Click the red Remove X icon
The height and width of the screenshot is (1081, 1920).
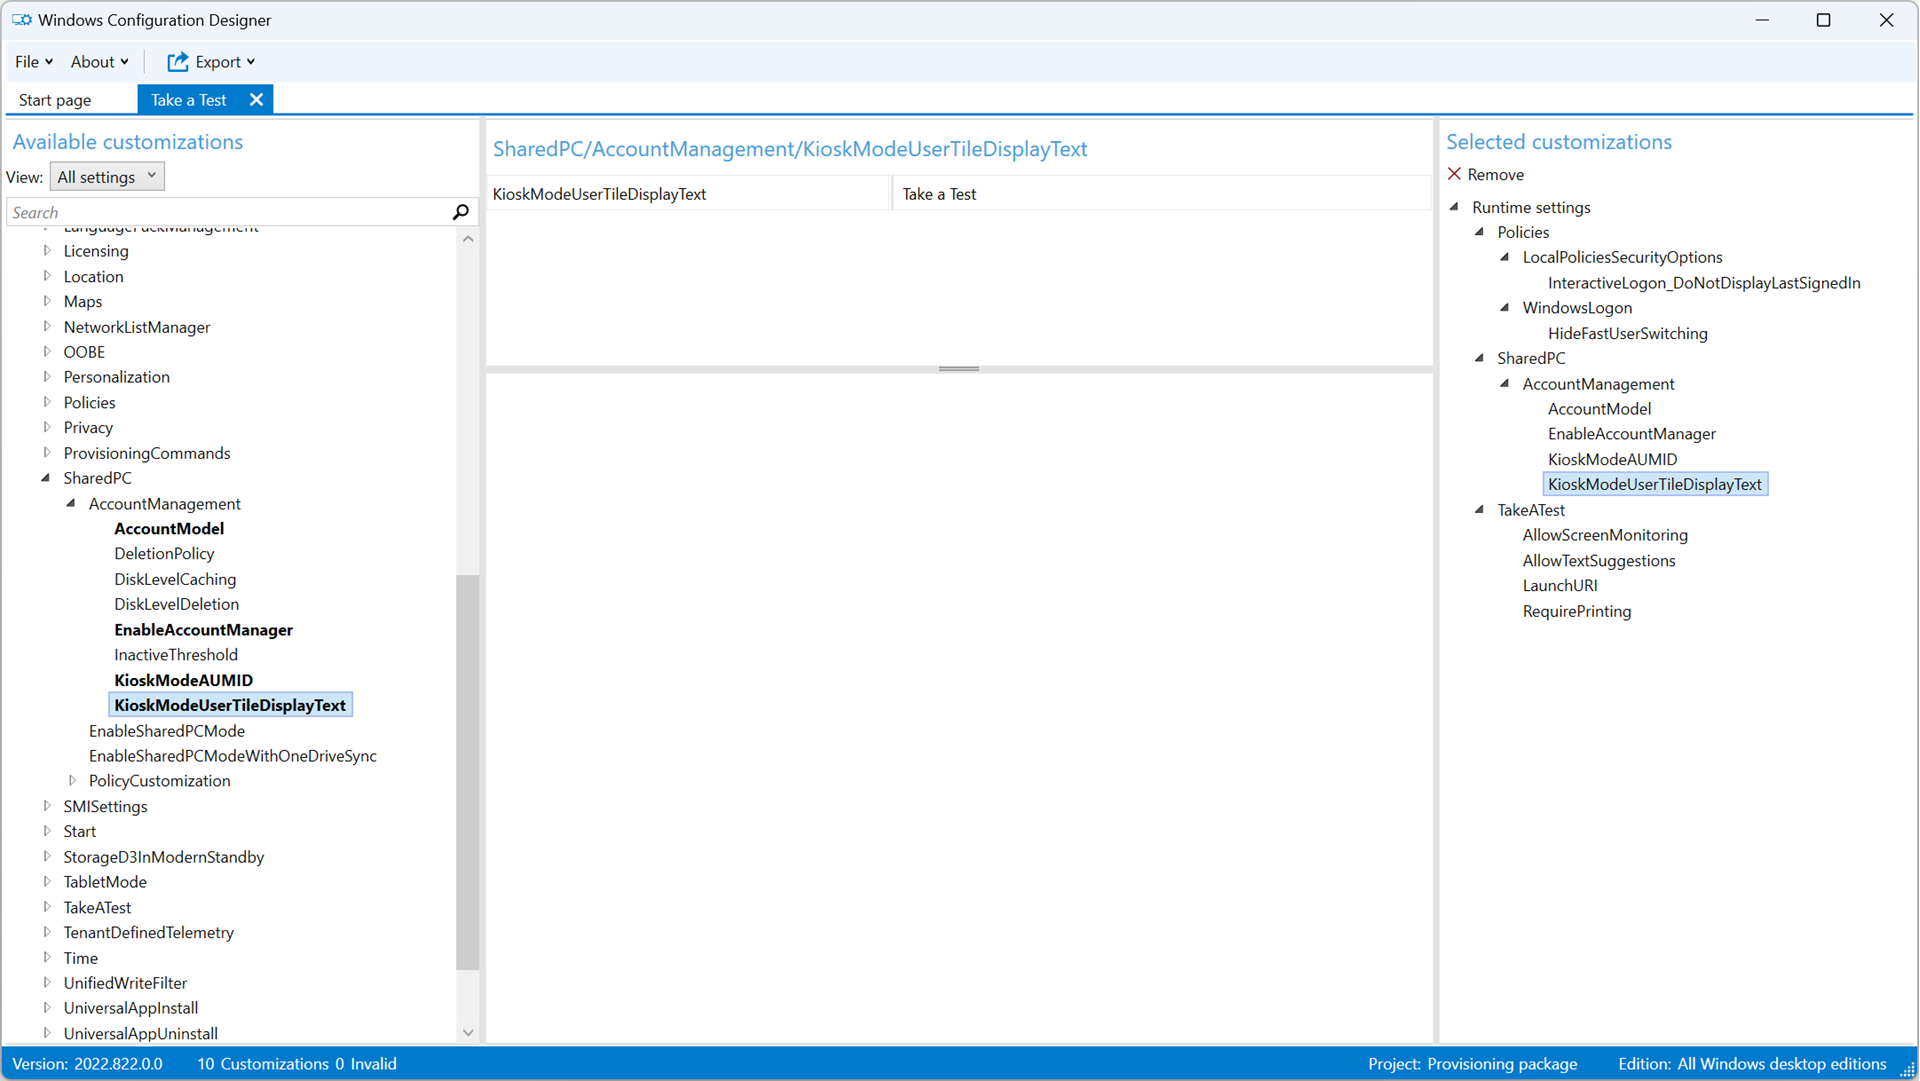1454,174
